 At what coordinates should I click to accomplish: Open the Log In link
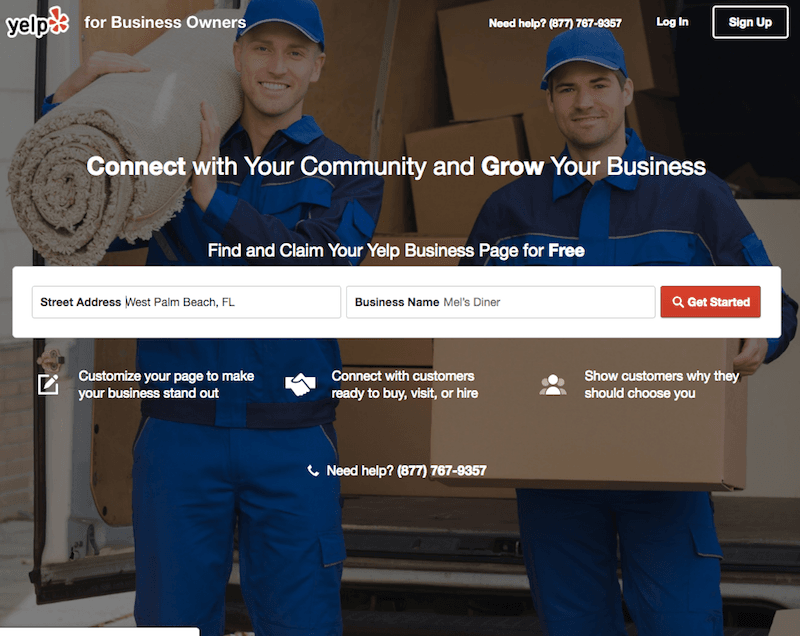pyautogui.click(x=672, y=22)
